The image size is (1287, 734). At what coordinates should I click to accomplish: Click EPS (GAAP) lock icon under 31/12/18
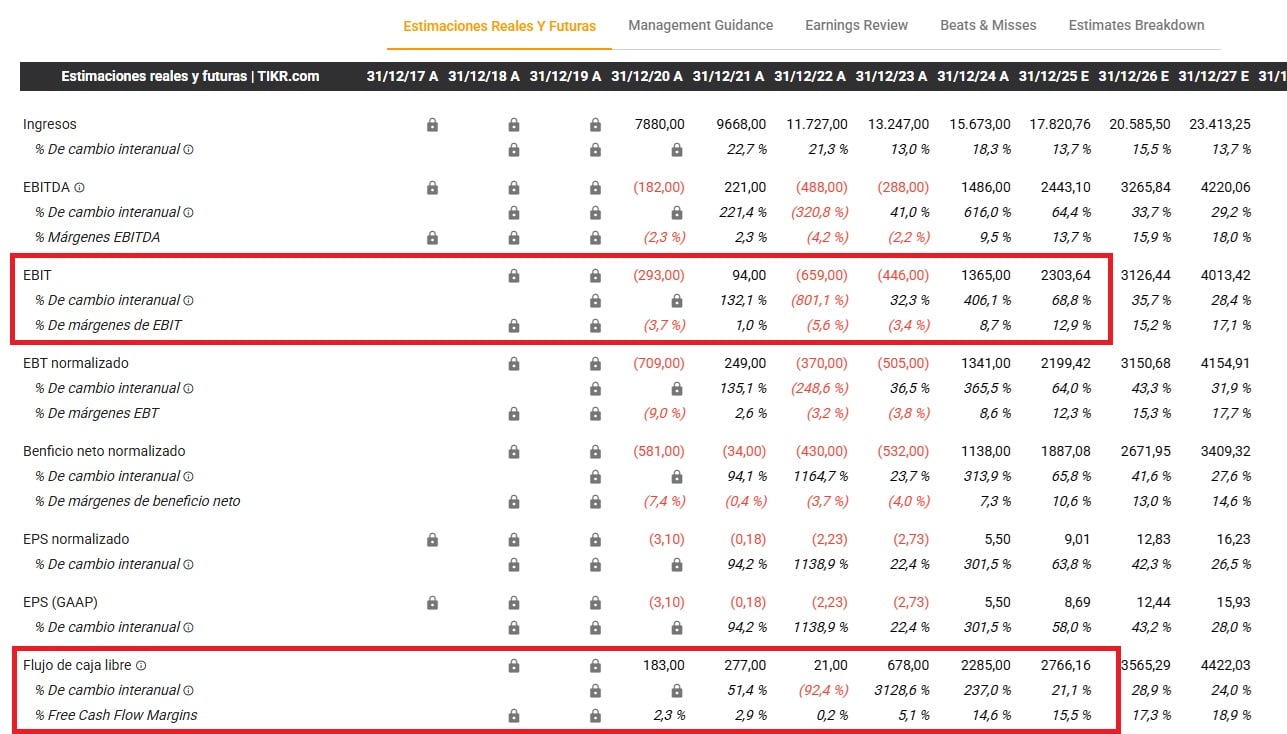513,603
